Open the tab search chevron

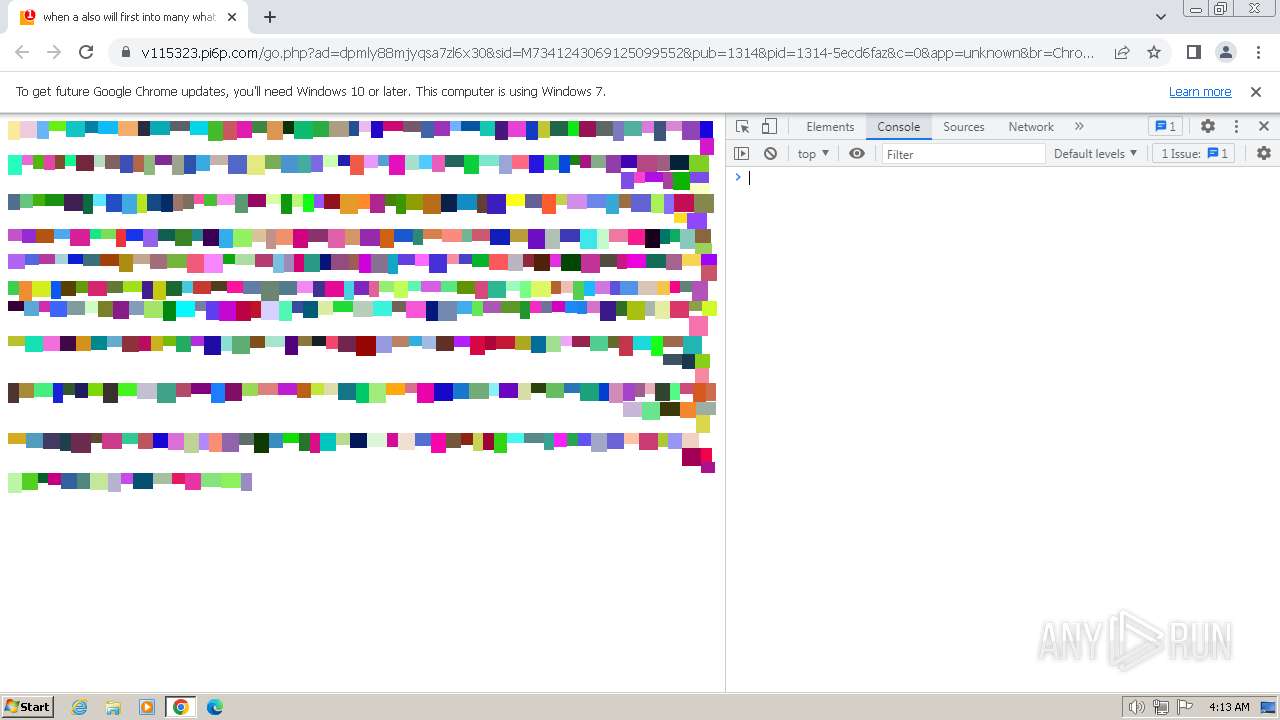click(1160, 17)
